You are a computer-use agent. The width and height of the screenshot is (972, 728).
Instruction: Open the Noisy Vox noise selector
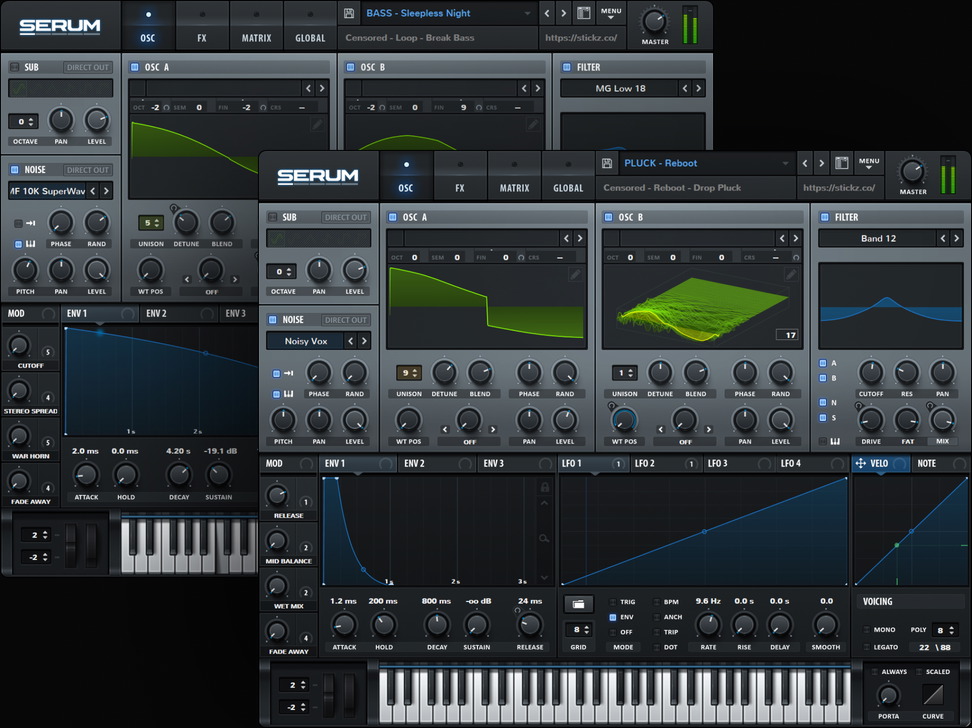click(x=306, y=341)
